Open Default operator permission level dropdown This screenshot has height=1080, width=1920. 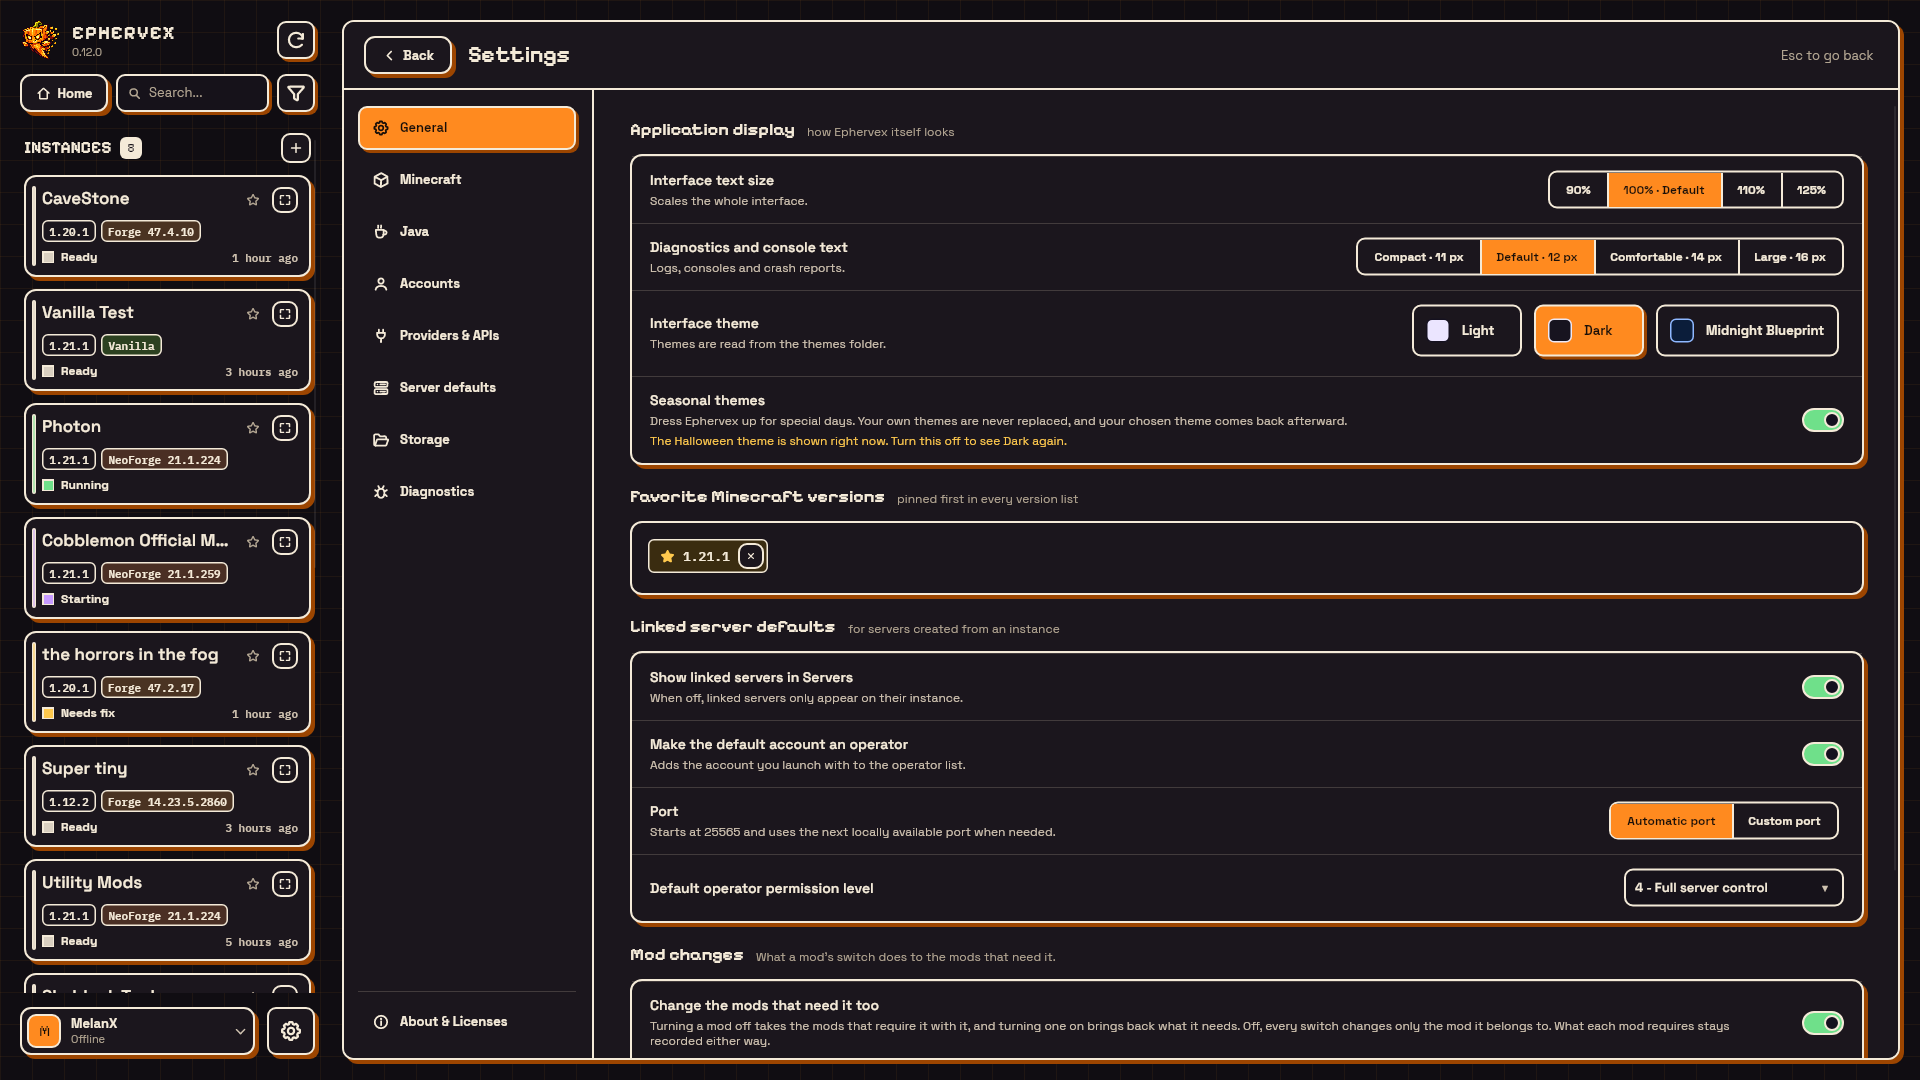pyautogui.click(x=1733, y=888)
